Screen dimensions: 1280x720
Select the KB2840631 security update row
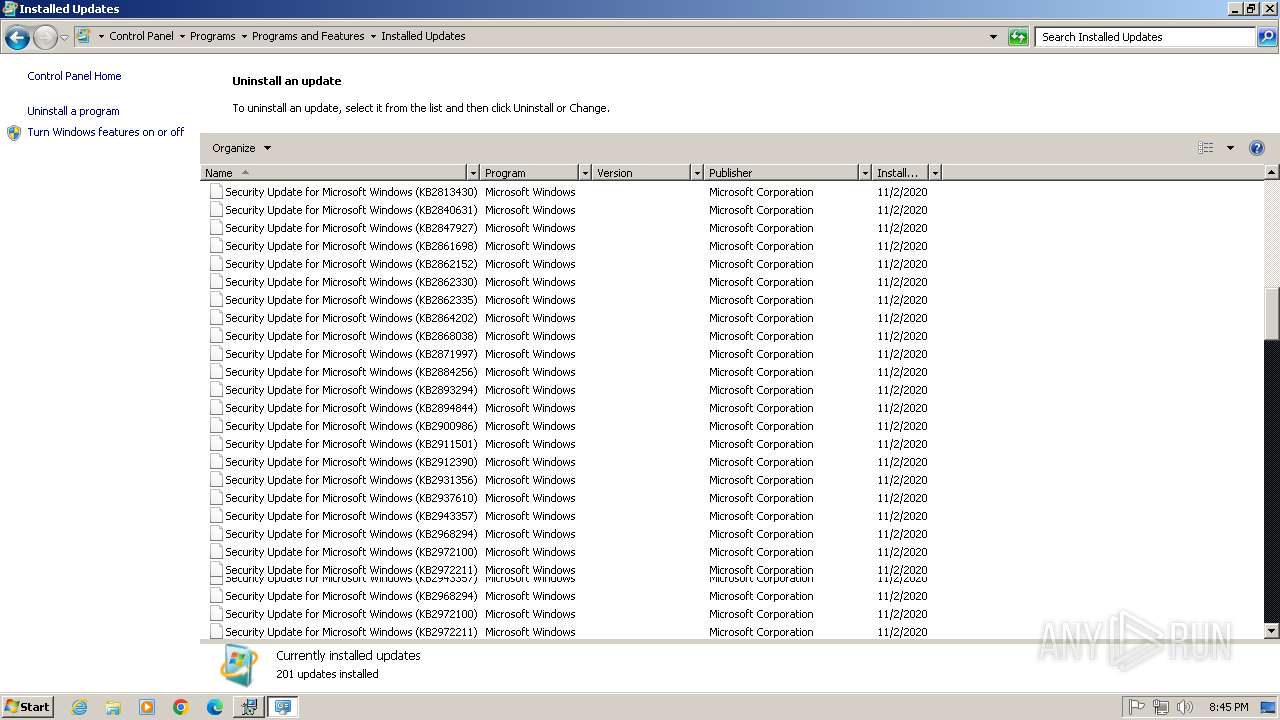(568, 210)
